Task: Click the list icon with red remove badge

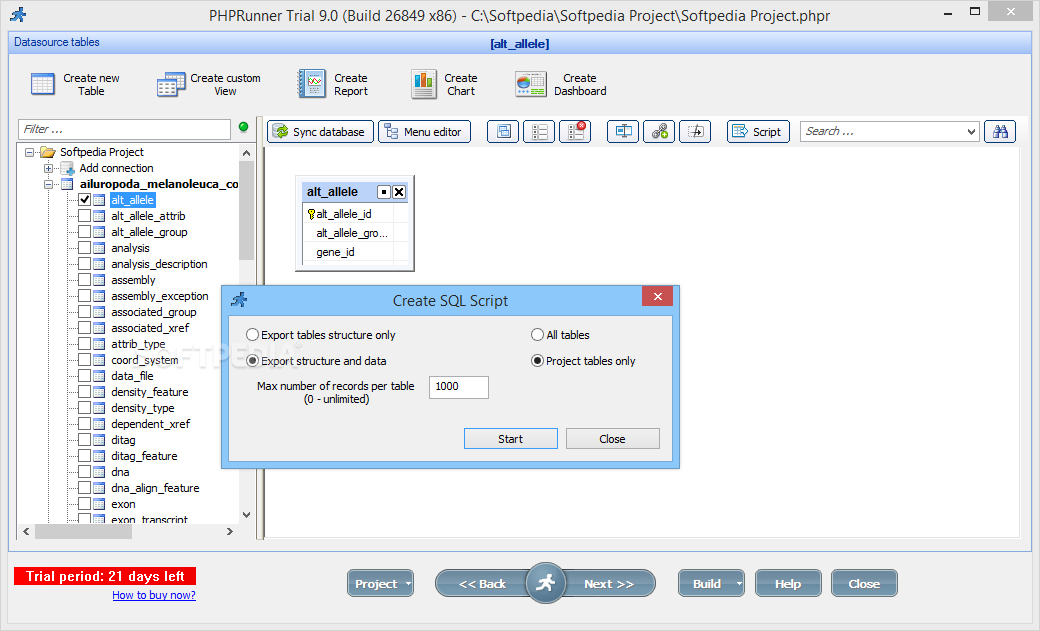Action: pos(575,131)
